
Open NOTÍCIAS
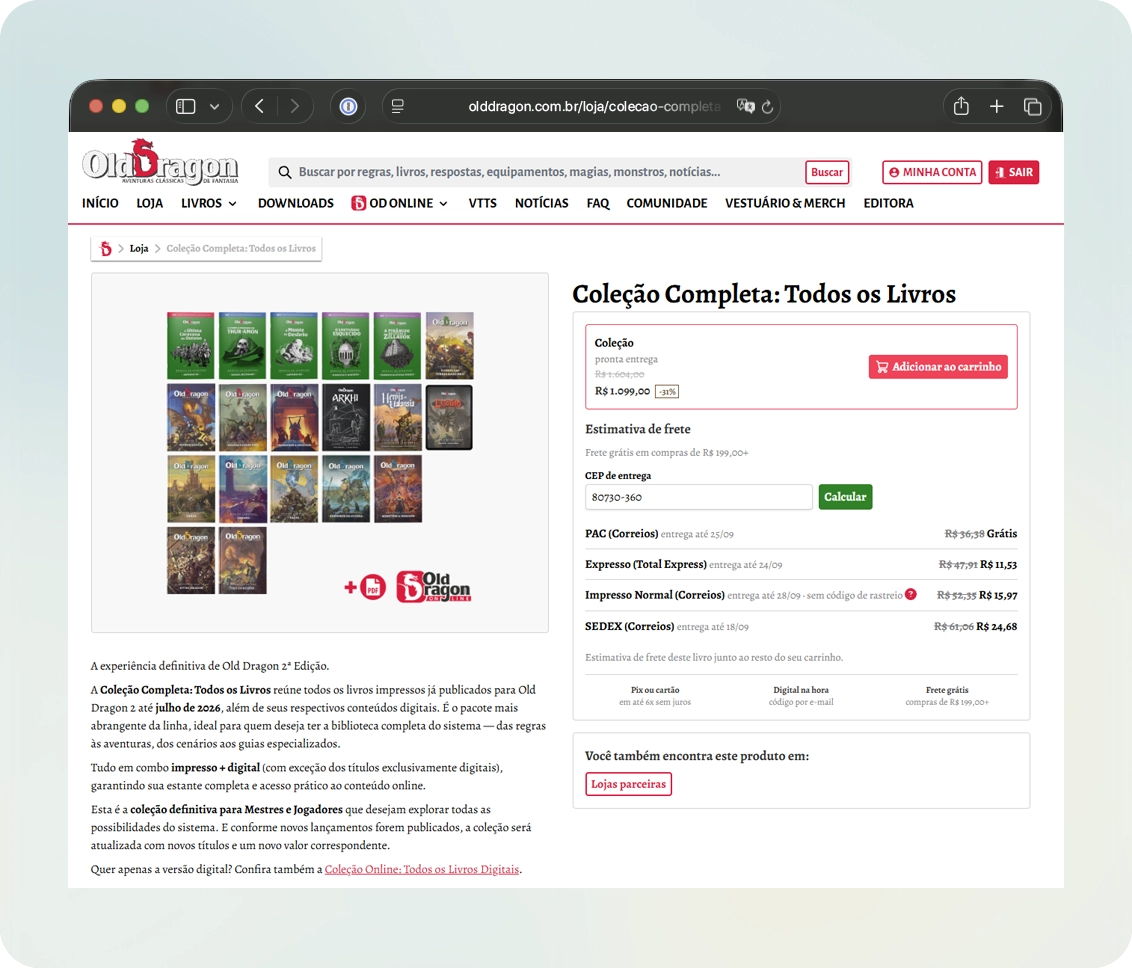541,204
